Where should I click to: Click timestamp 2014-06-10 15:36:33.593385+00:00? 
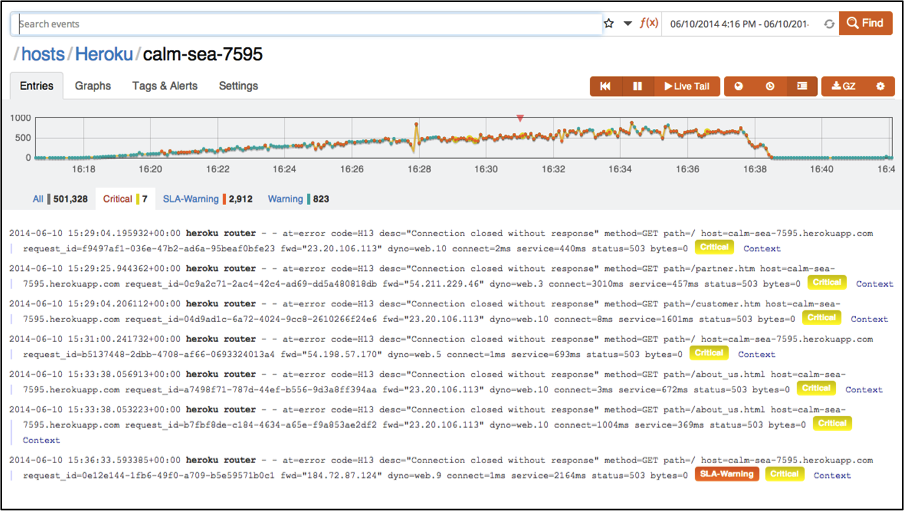(95, 460)
